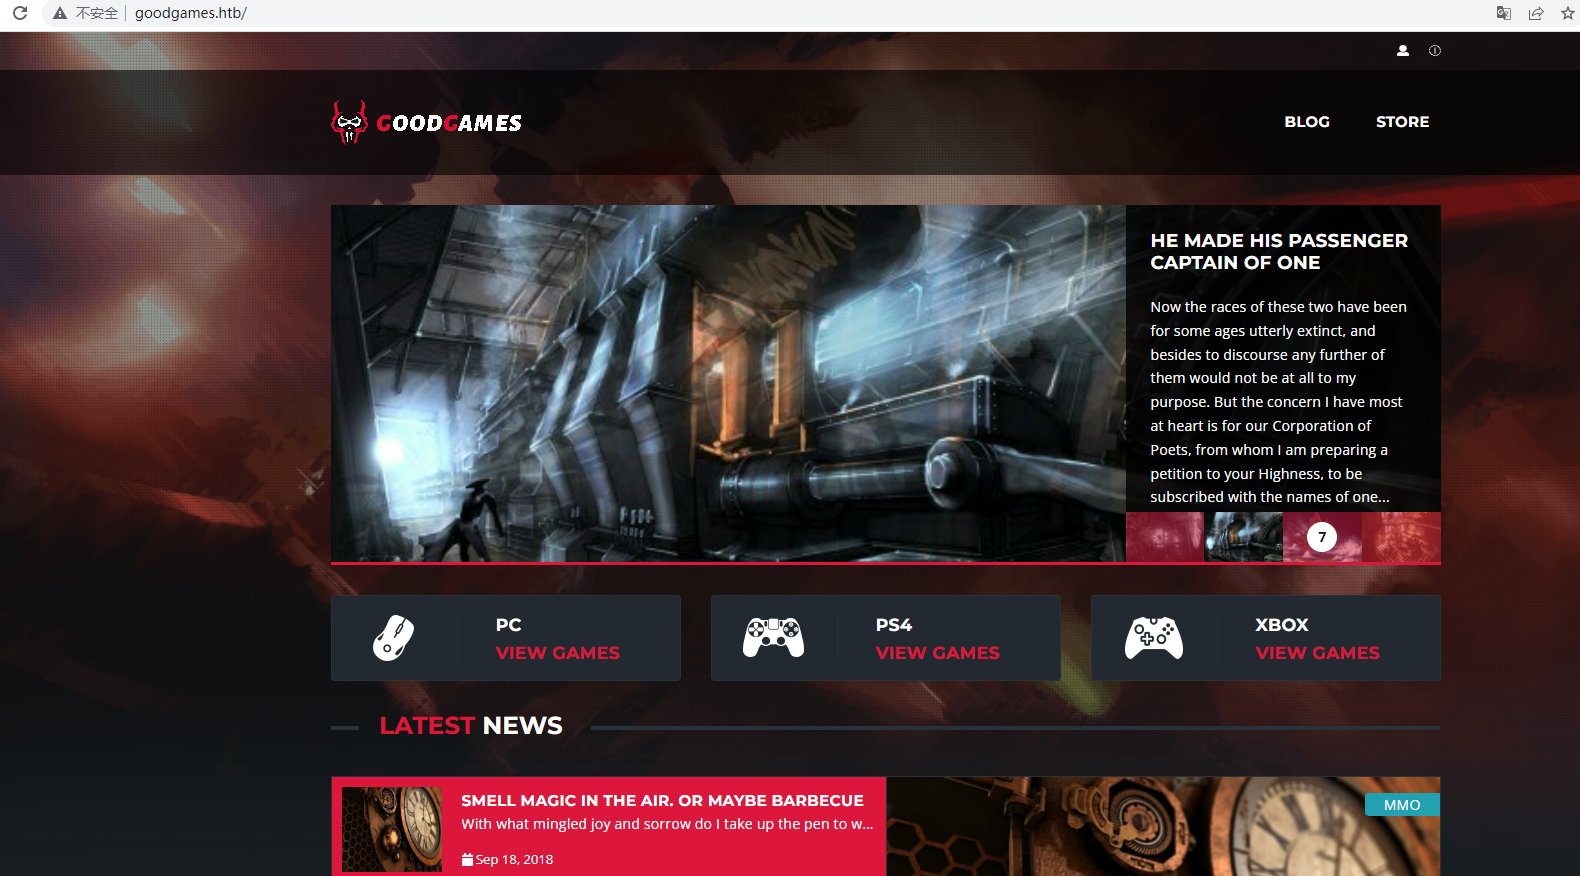The height and width of the screenshot is (876, 1580).
Task: Click the clock thumbnail in the news item
Action: 391,829
